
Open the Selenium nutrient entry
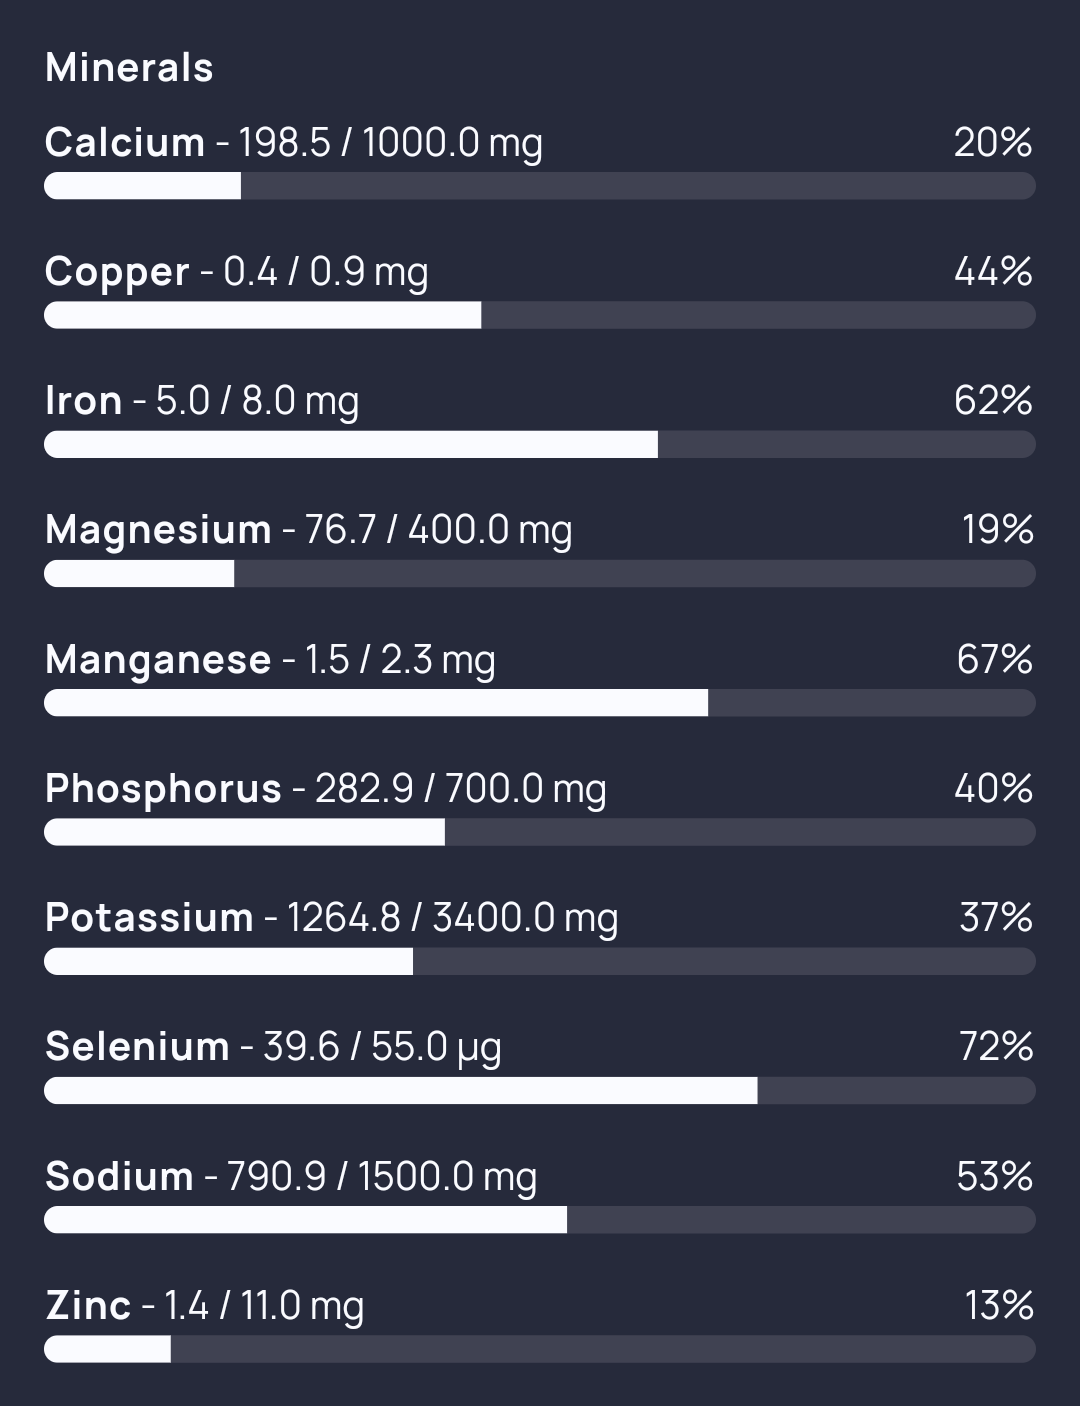273,1047
